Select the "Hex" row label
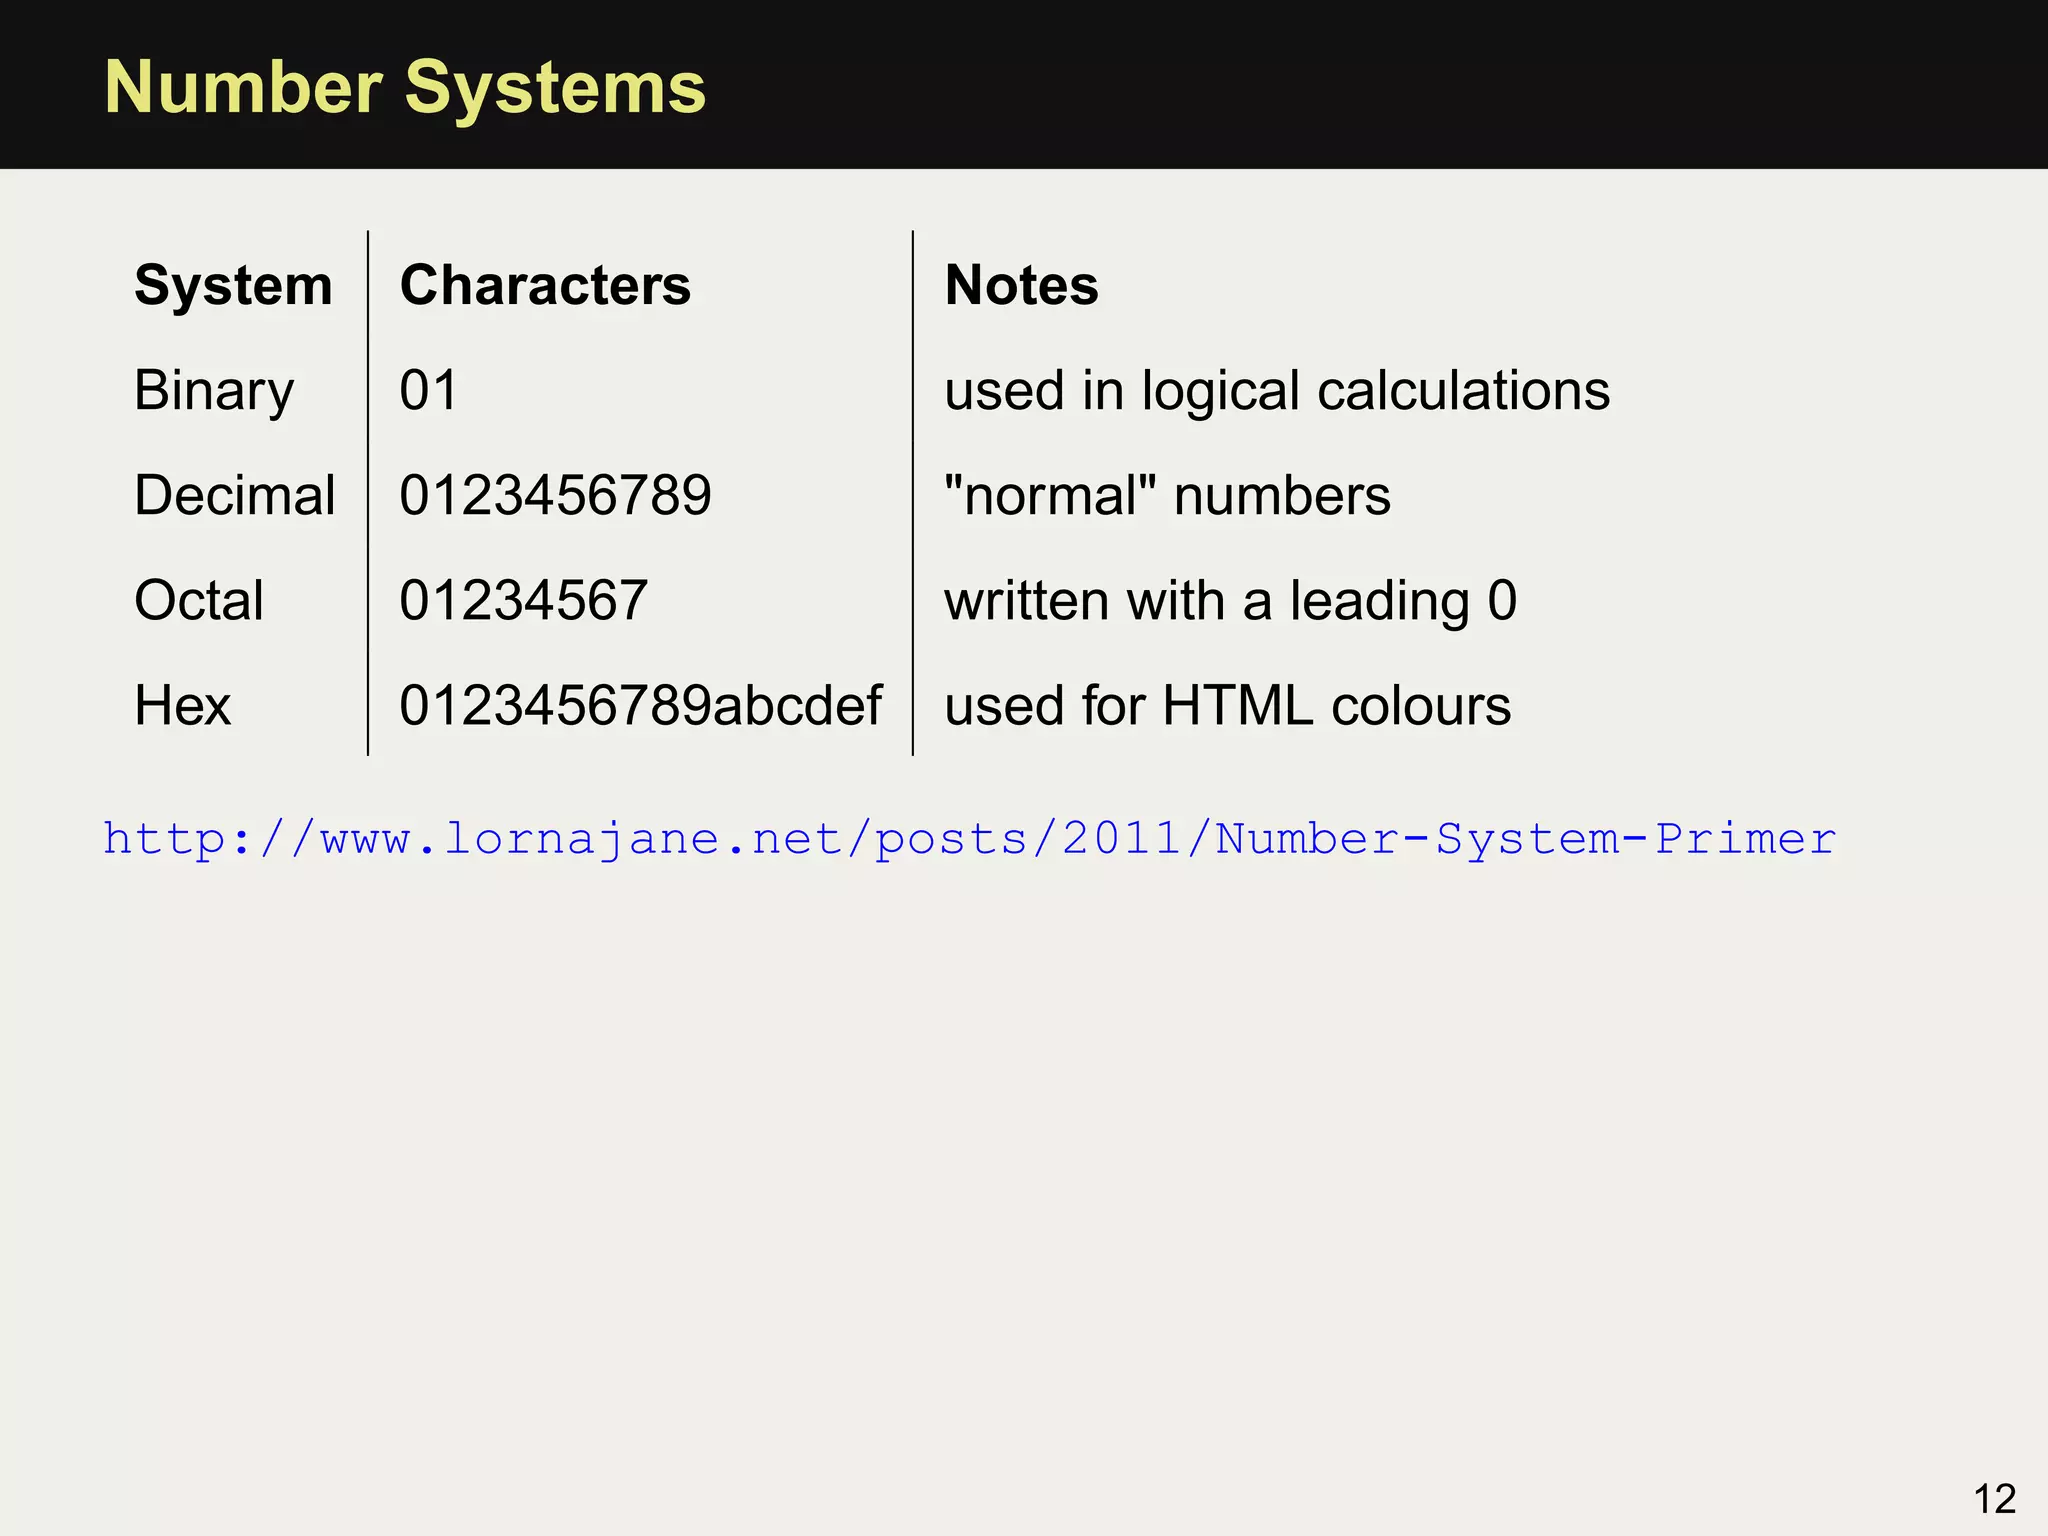 coord(183,705)
